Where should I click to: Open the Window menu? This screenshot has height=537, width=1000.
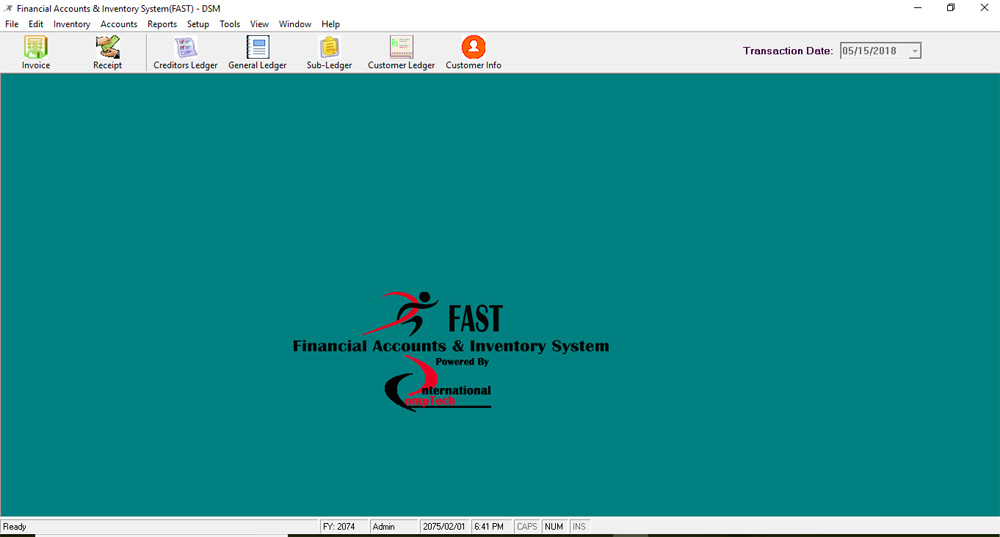coord(295,24)
